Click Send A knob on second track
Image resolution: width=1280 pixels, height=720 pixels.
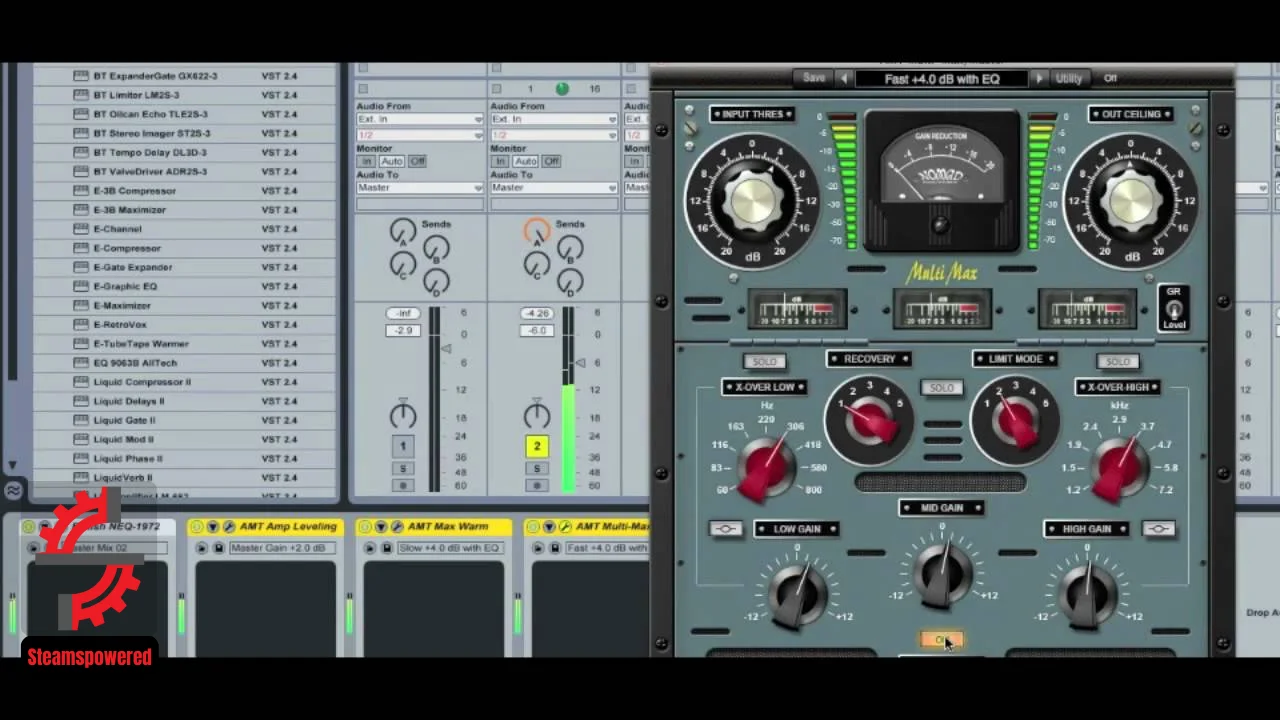pyautogui.click(x=537, y=233)
